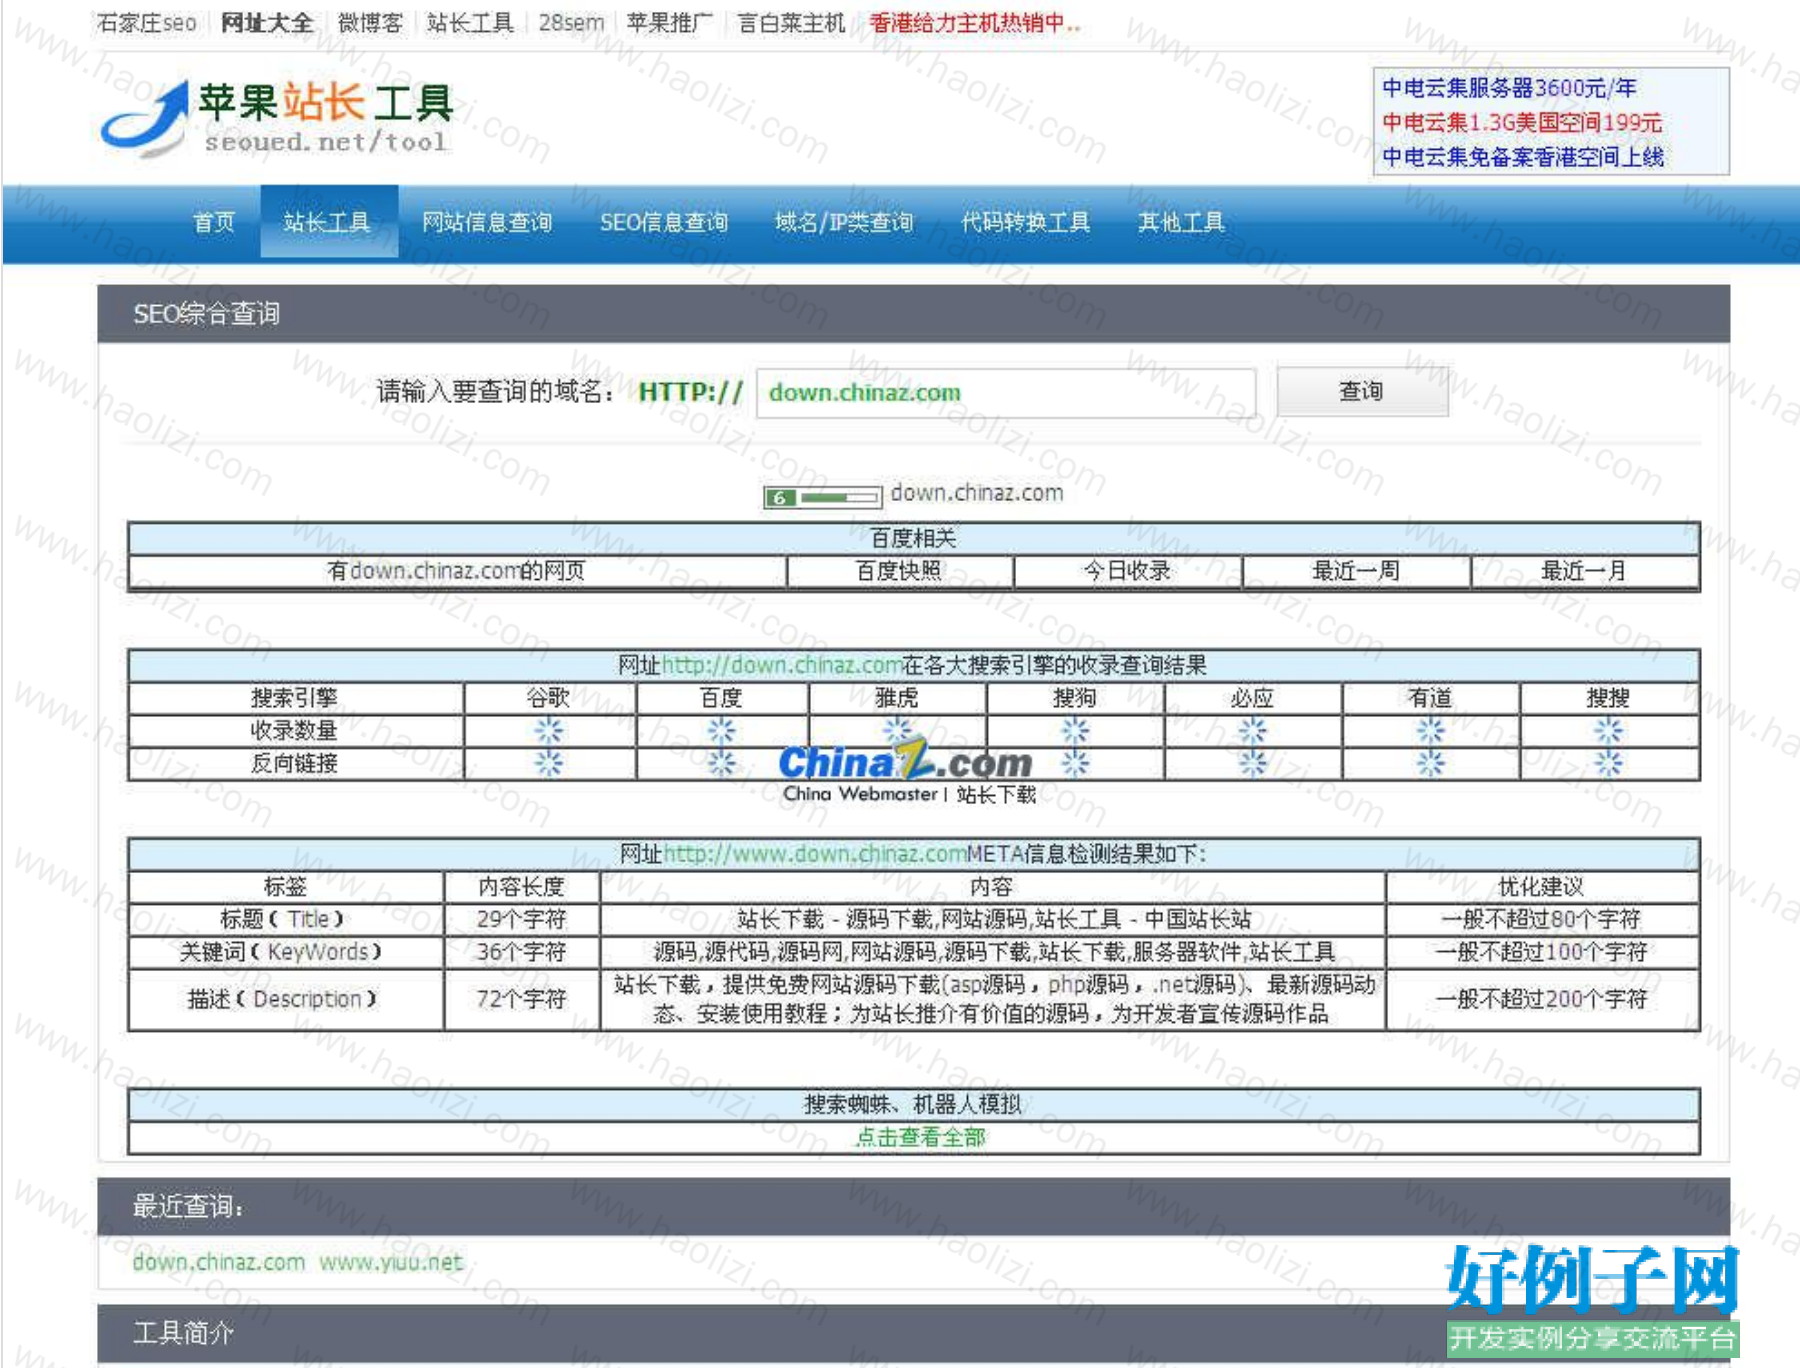
Task: Select the 站长工具 navigation tab
Action: pos(328,222)
